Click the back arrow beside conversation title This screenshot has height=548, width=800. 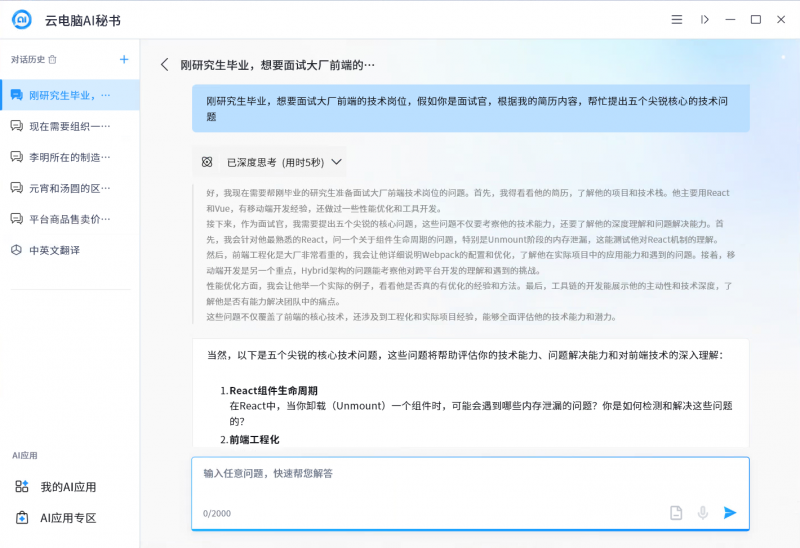pyautogui.click(x=165, y=65)
